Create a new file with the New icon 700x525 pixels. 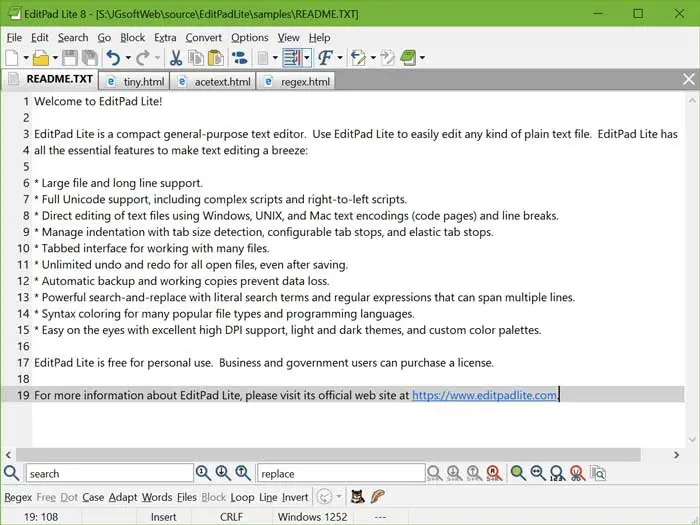[x=12, y=58]
